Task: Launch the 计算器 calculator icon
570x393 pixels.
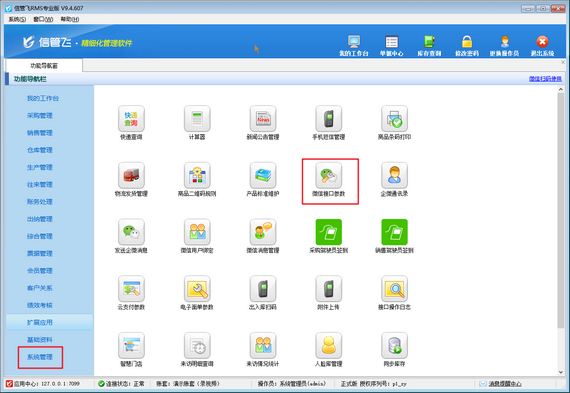Action: pos(197,119)
